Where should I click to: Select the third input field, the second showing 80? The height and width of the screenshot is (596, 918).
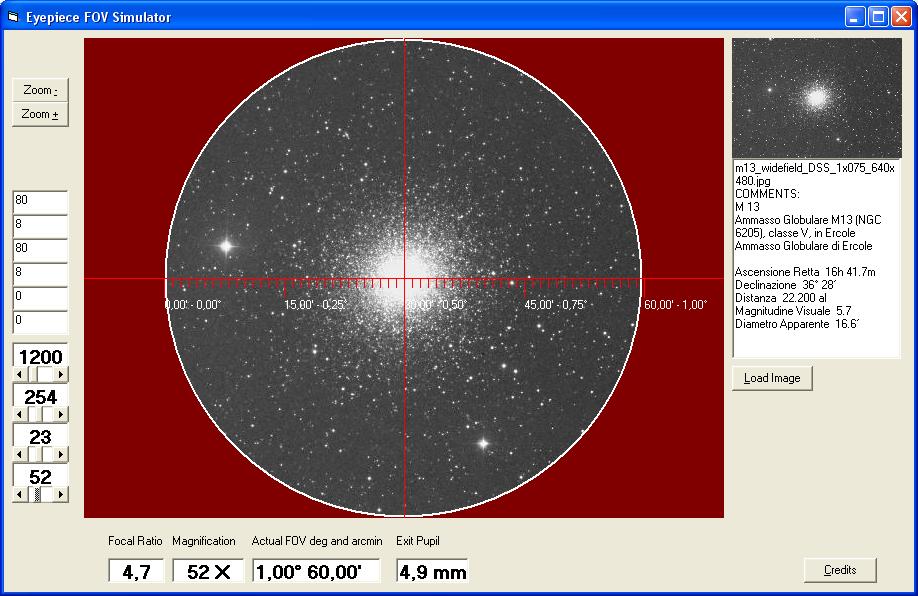tap(40, 250)
